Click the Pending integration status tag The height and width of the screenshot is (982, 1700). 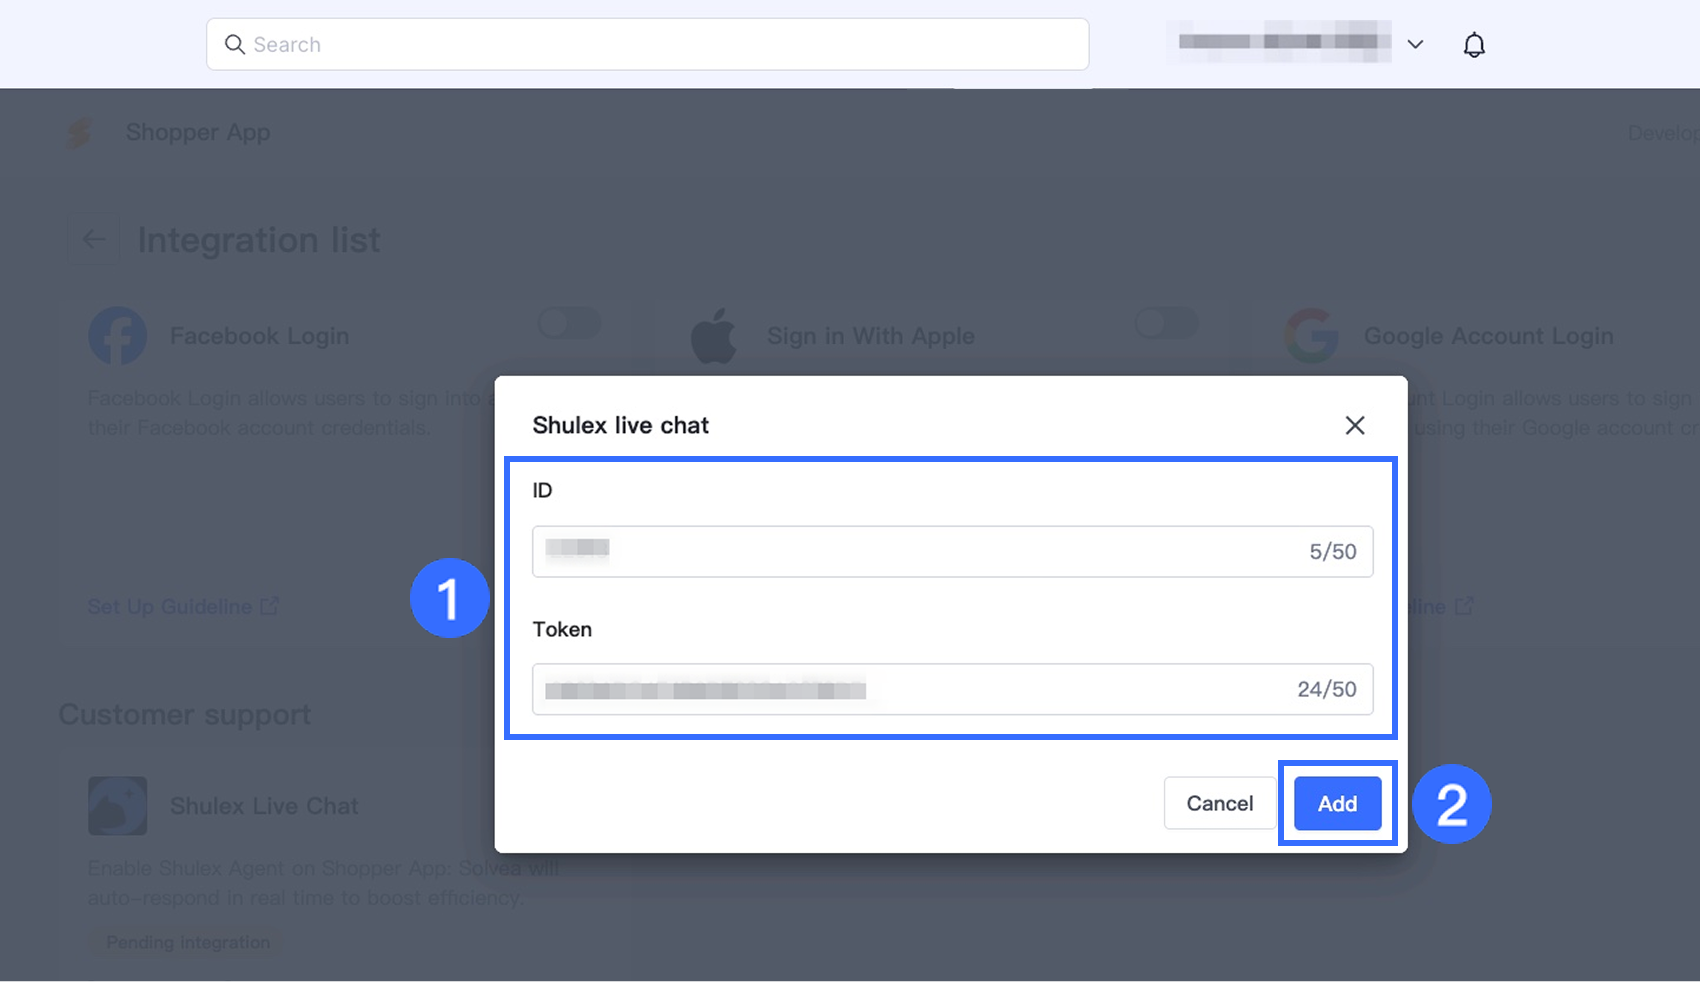pos(188,943)
